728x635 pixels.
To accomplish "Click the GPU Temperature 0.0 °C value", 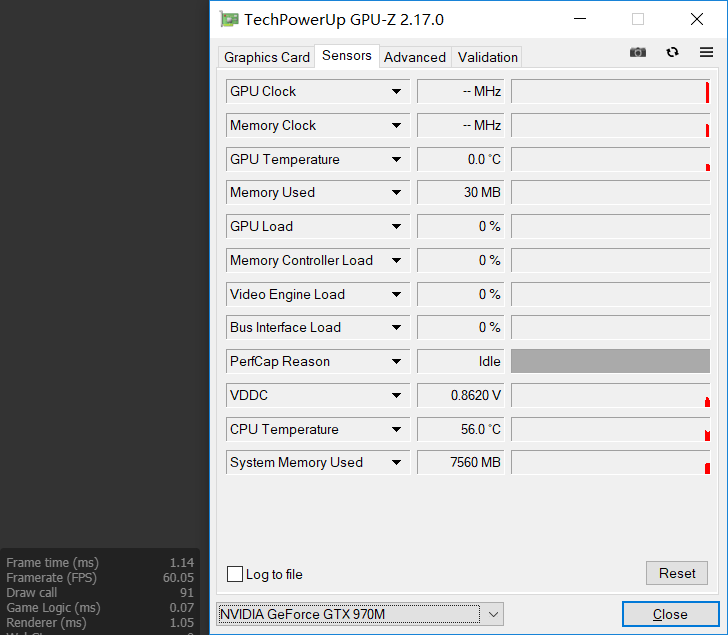I will click(x=461, y=159).
